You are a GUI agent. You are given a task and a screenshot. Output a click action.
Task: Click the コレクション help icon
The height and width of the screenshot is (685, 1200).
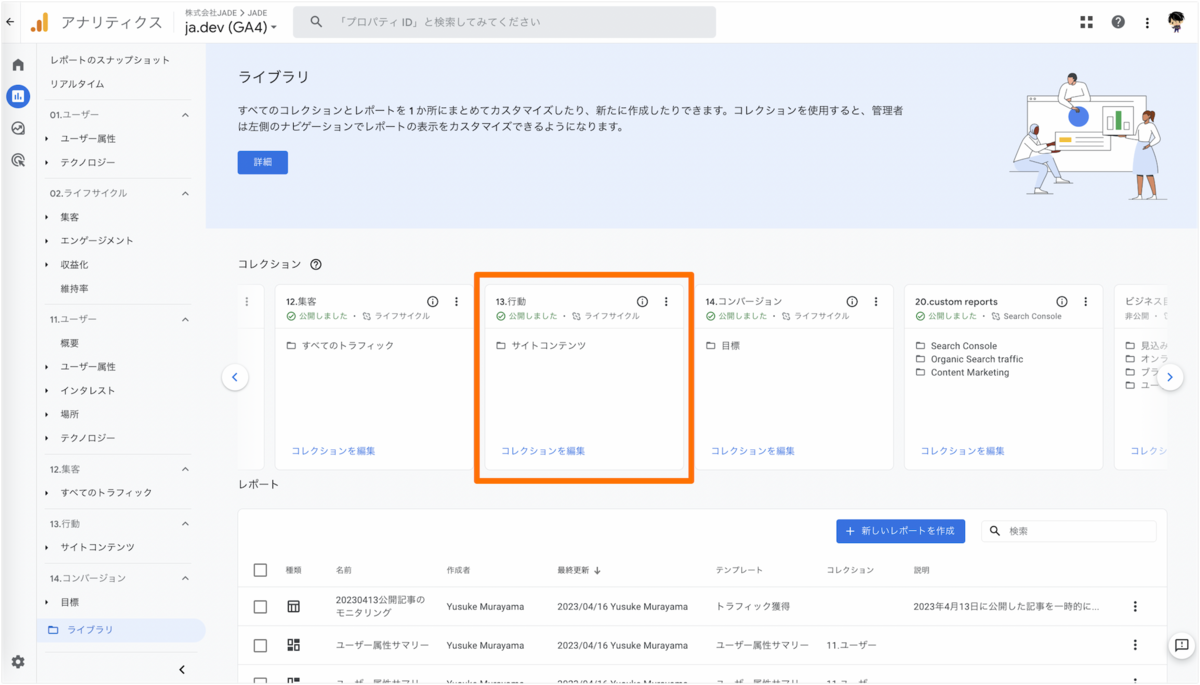[318, 264]
